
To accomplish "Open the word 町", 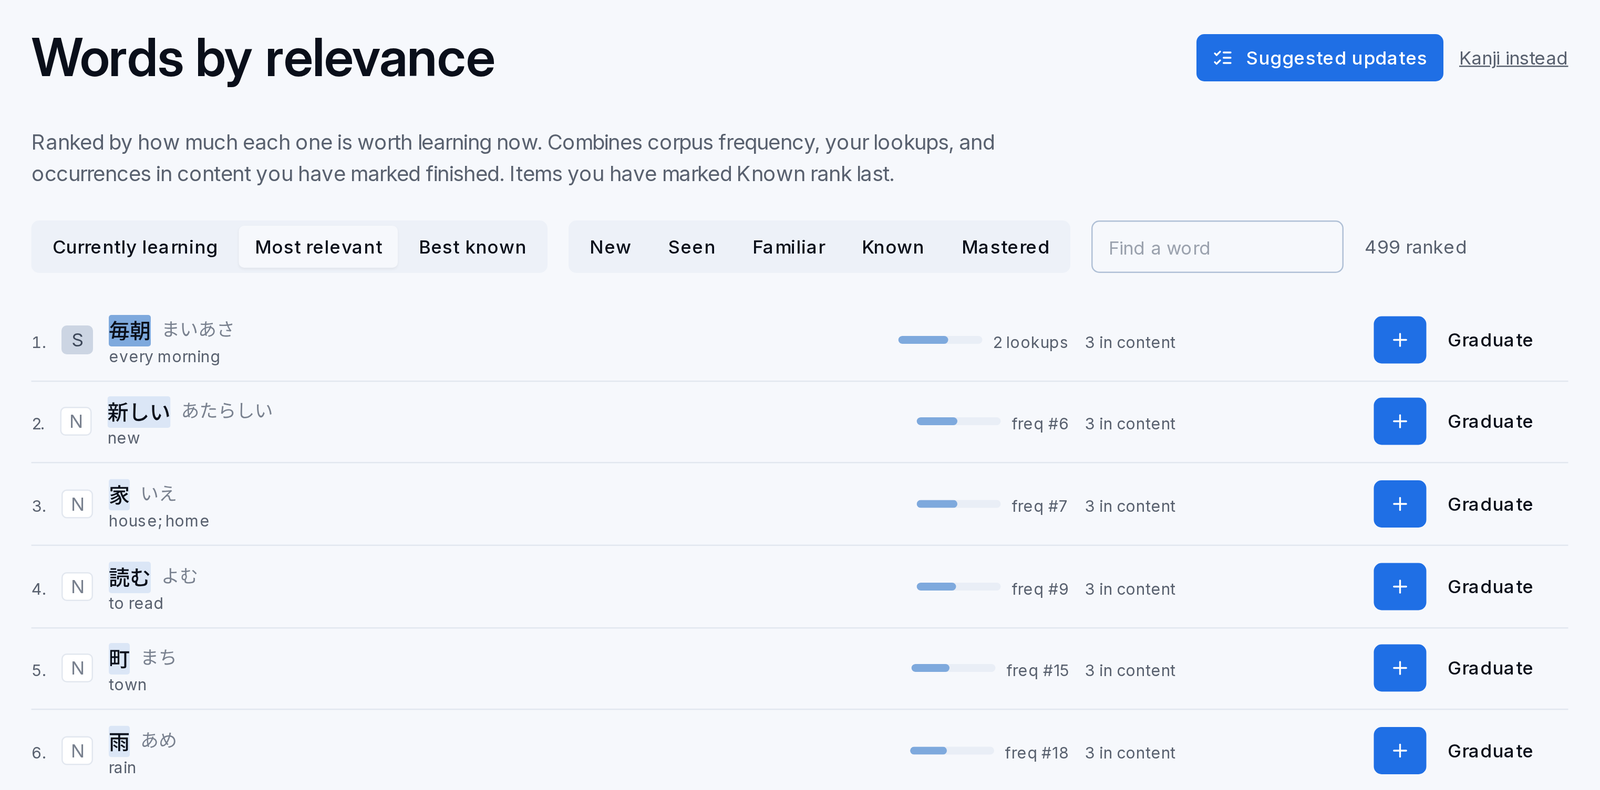I will 119,659.
